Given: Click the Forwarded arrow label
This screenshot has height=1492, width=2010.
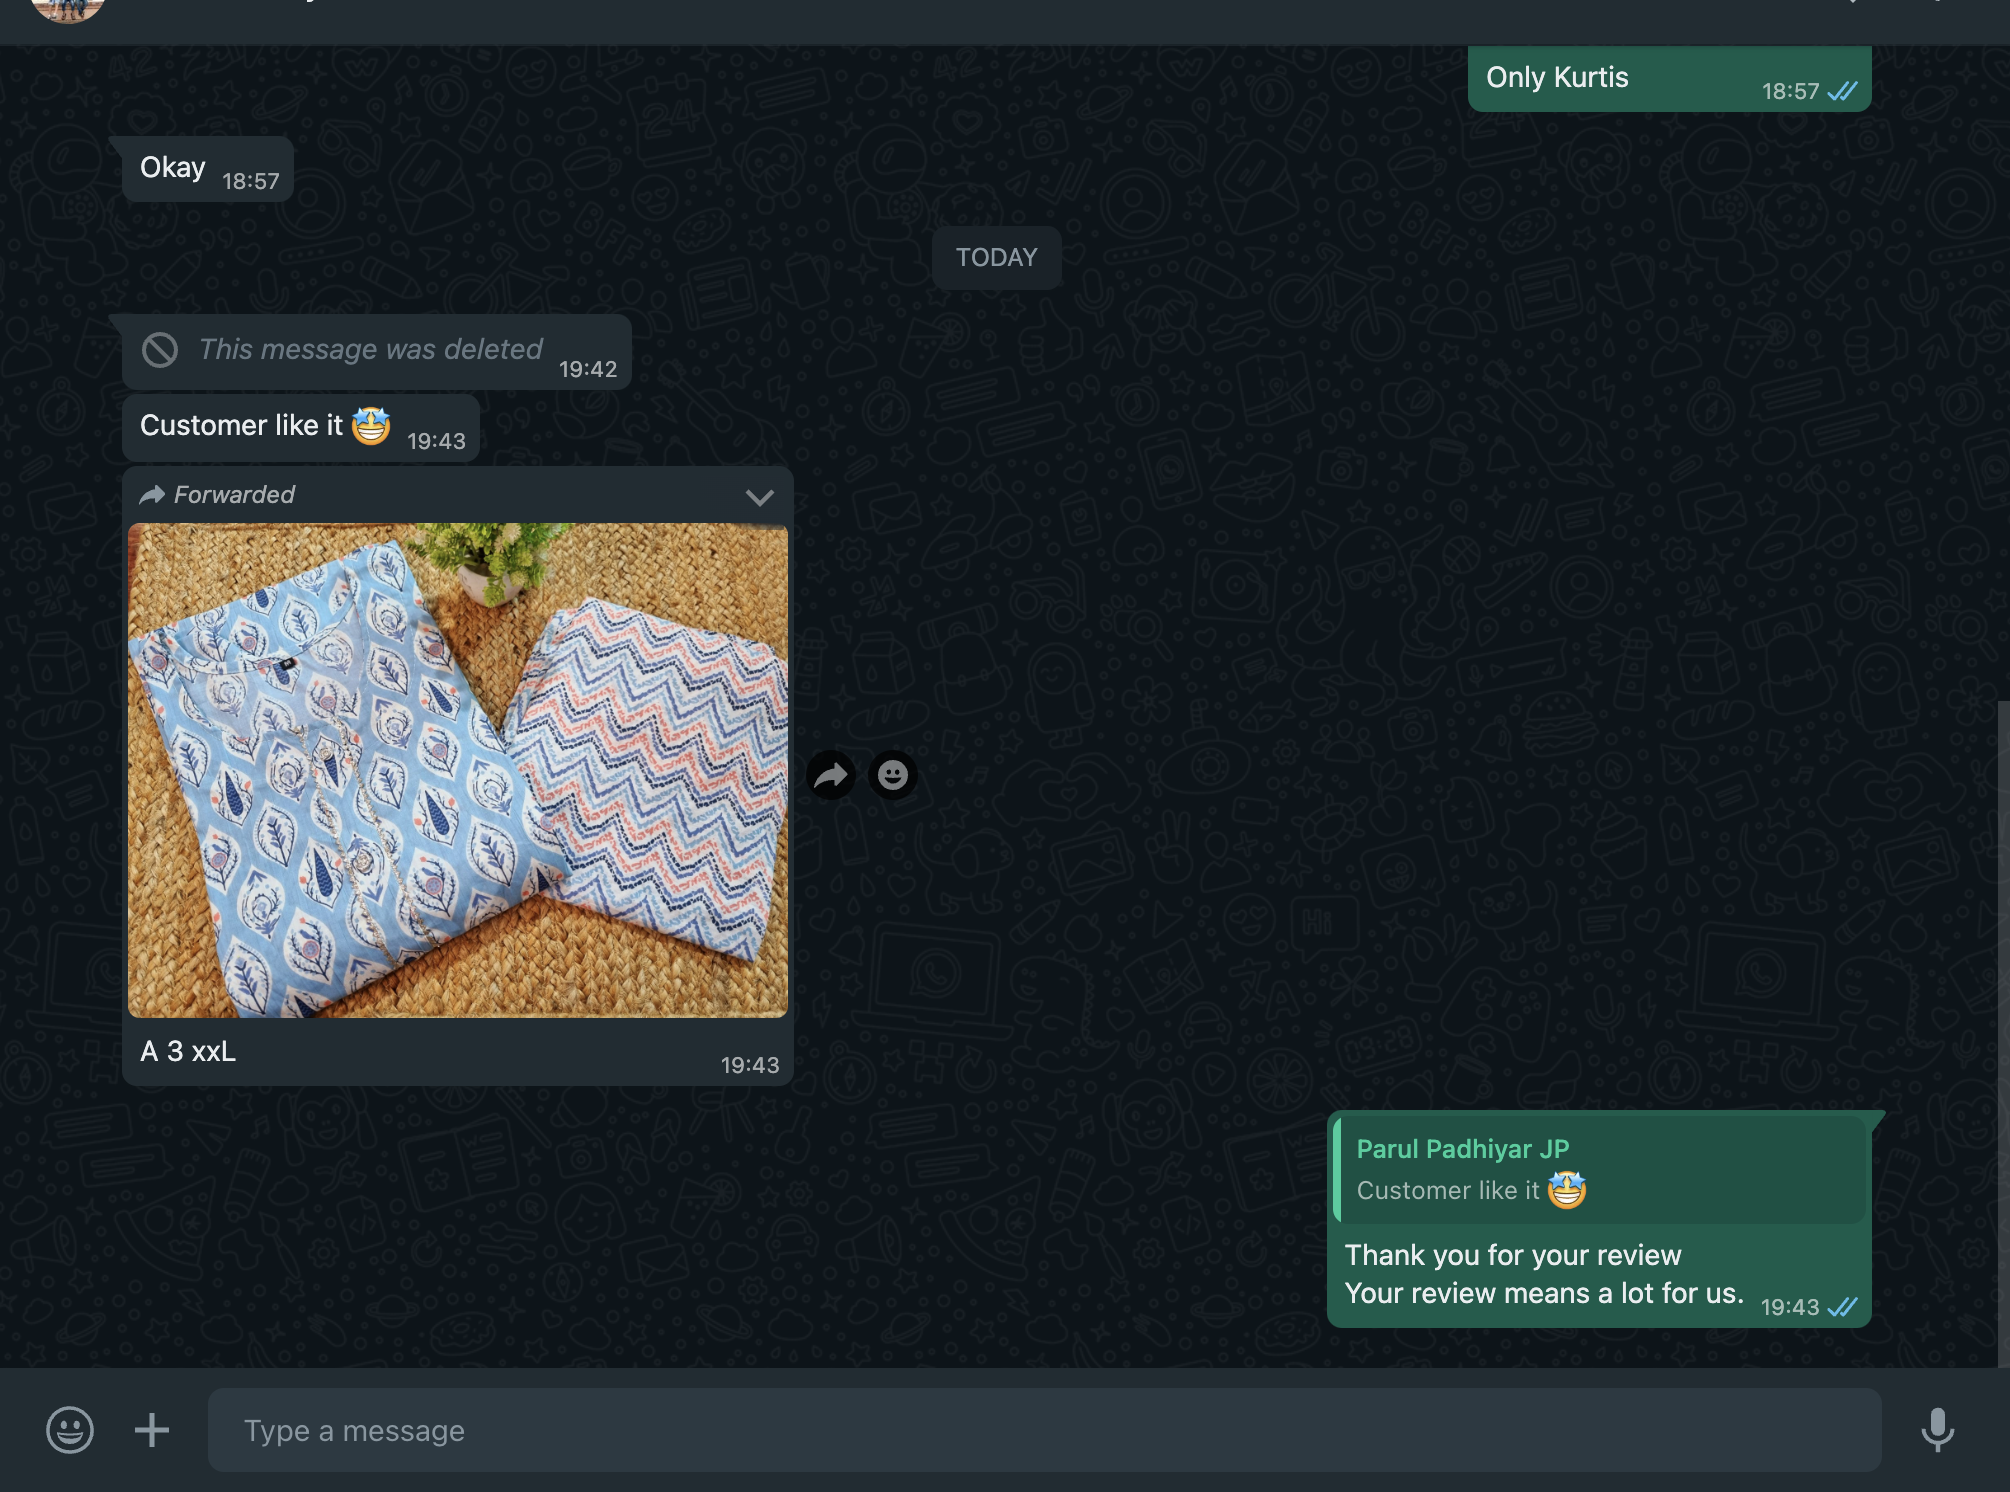Looking at the screenshot, I should [x=218, y=495].
